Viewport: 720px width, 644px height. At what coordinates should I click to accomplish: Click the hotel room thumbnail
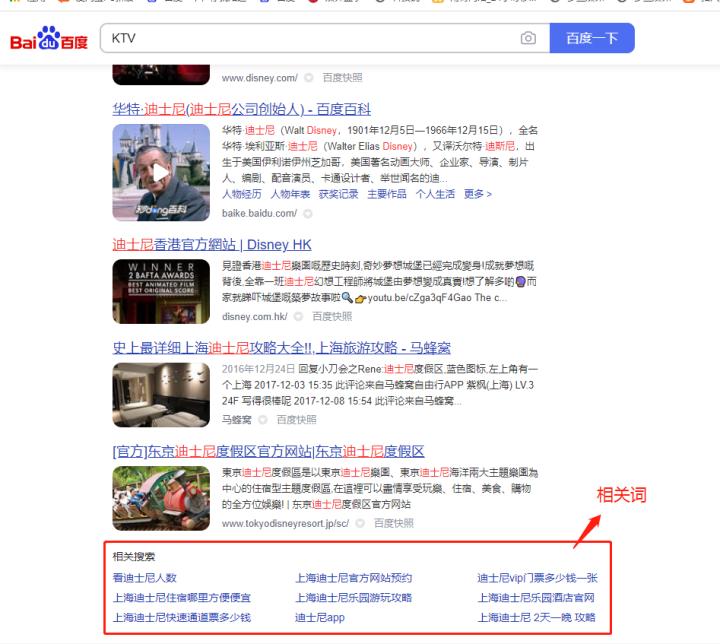161,395
